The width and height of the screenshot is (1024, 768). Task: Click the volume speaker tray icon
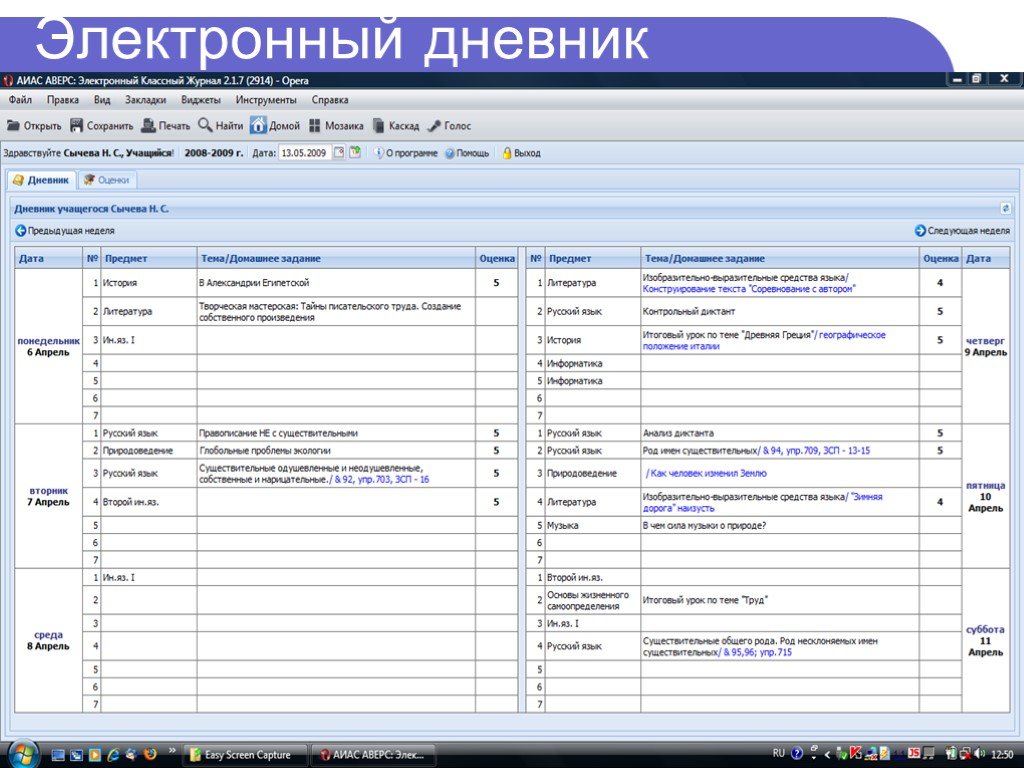(x=980, y=754)
